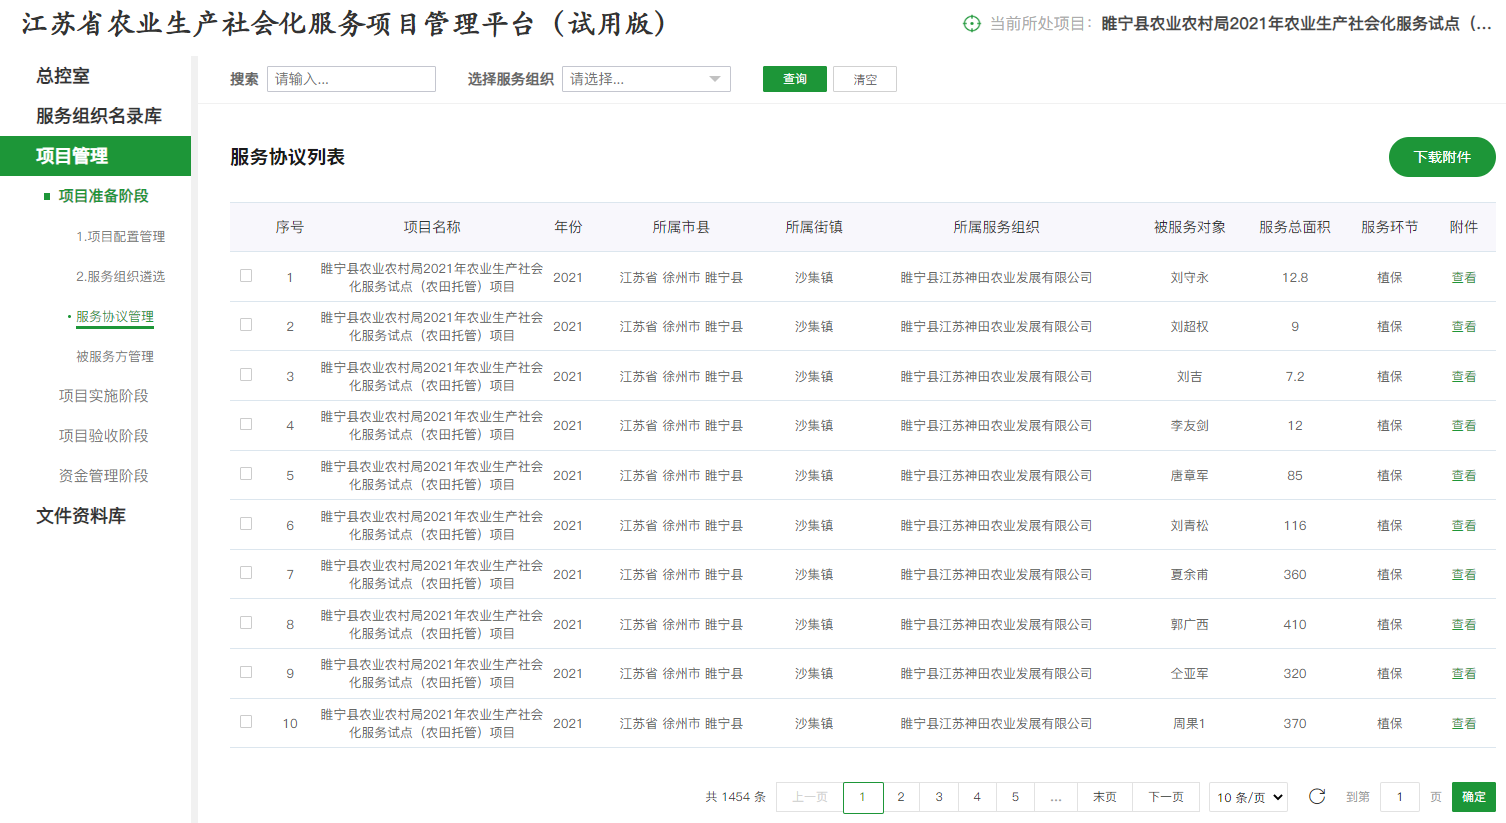The height and width of the screenshot is (823, 1506).
Task: Open 查看 link in row 4 李友剑
Action: coord(1464,425)
